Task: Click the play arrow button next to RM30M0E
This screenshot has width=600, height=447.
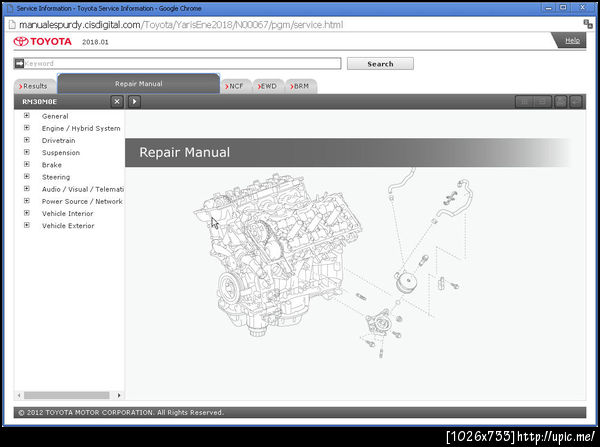Action: [134, 101]
